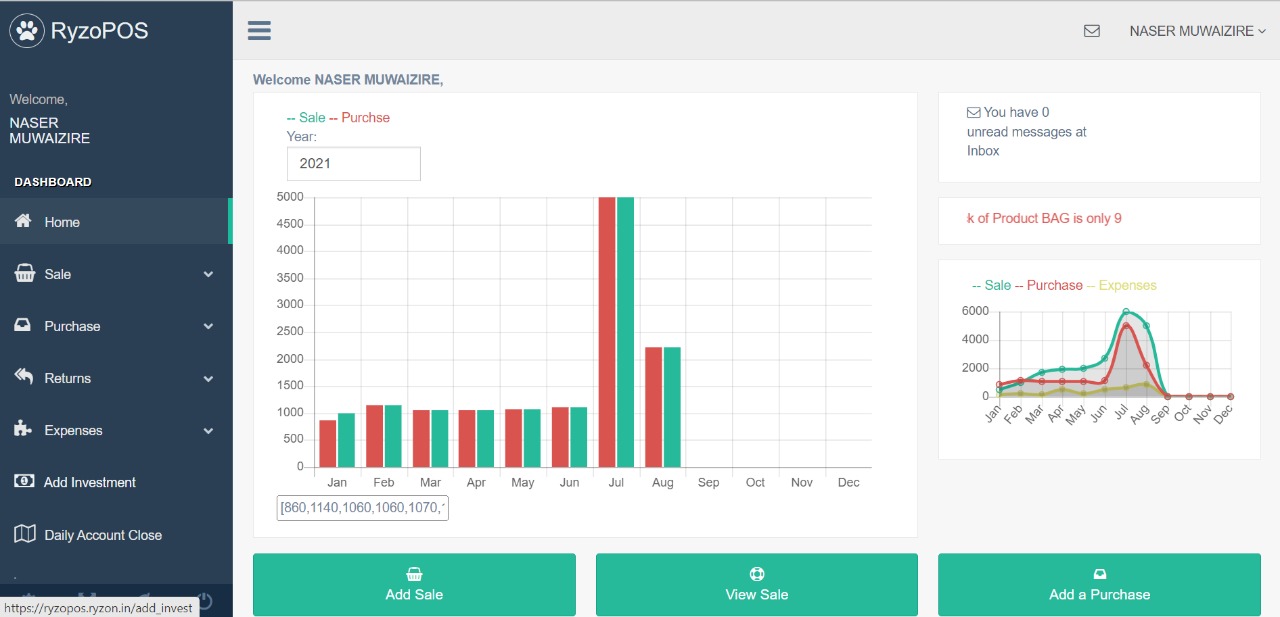Click the Purchase inbox icon in sidebar
1280x617 pixels.
point(24,326)
